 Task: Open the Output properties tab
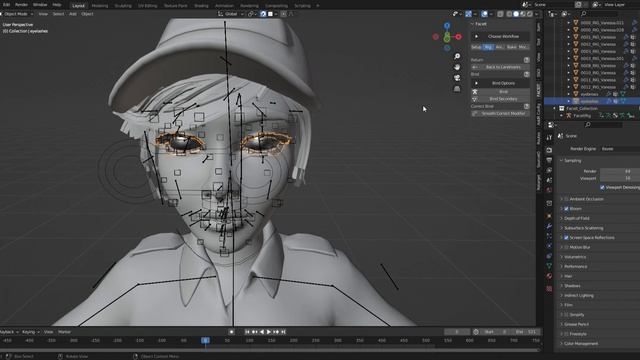coord(549,160)
